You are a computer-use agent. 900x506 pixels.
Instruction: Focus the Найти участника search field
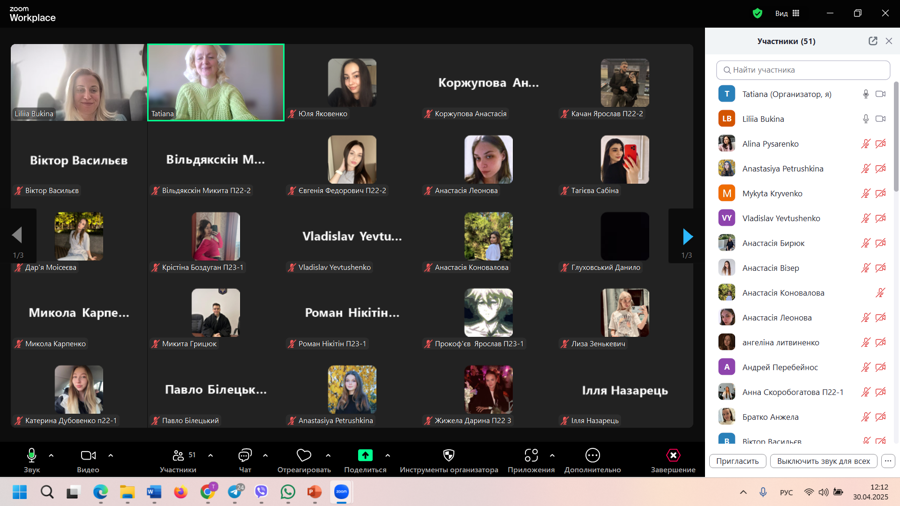[803, 70]
